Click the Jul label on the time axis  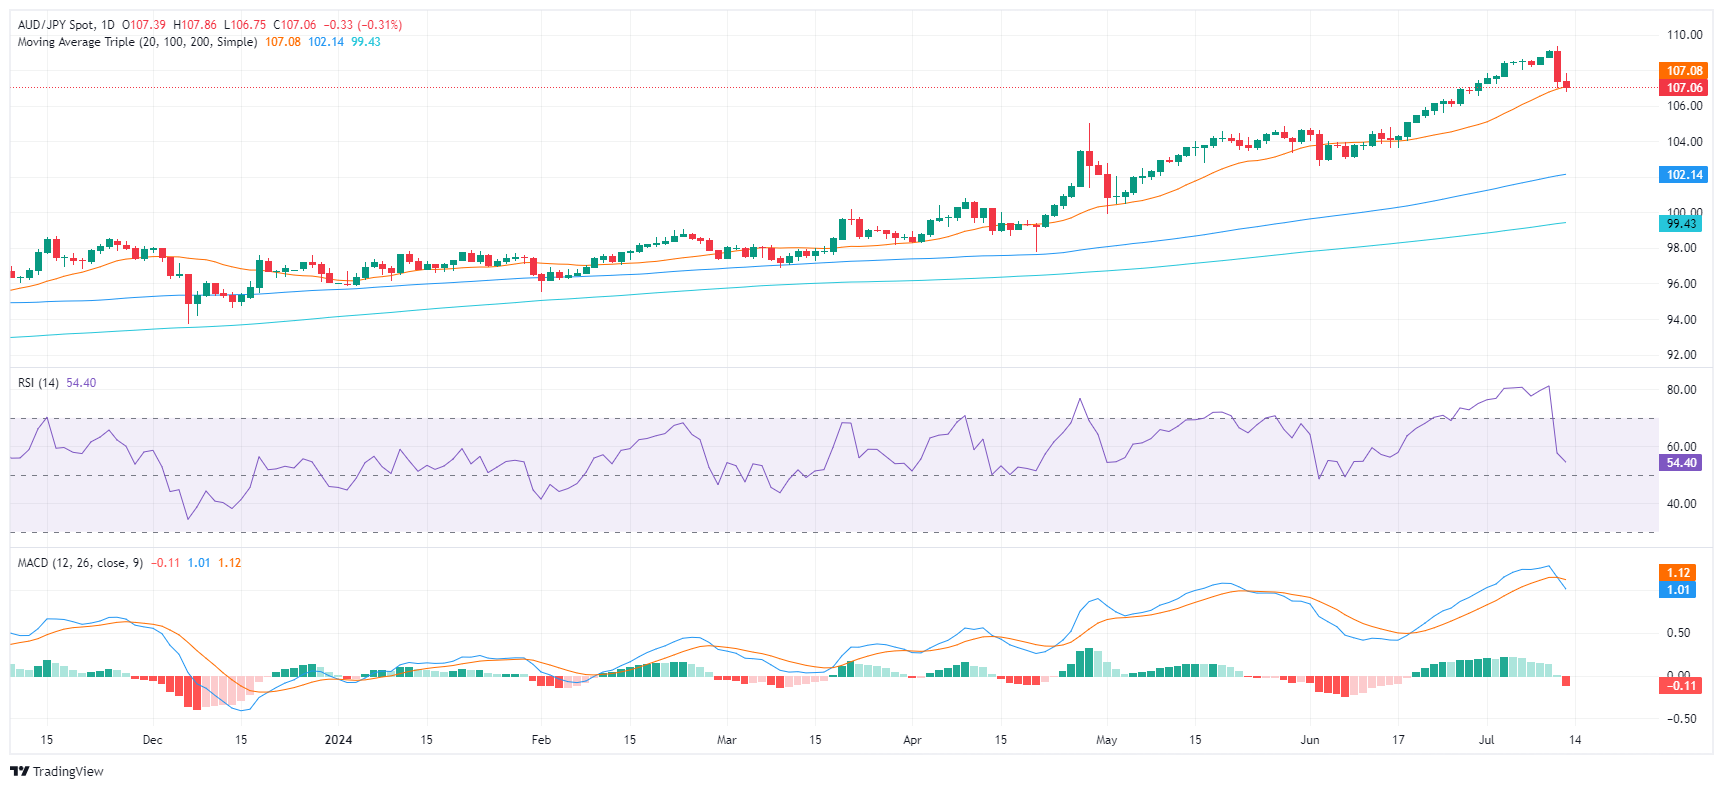pos(1487,740)
